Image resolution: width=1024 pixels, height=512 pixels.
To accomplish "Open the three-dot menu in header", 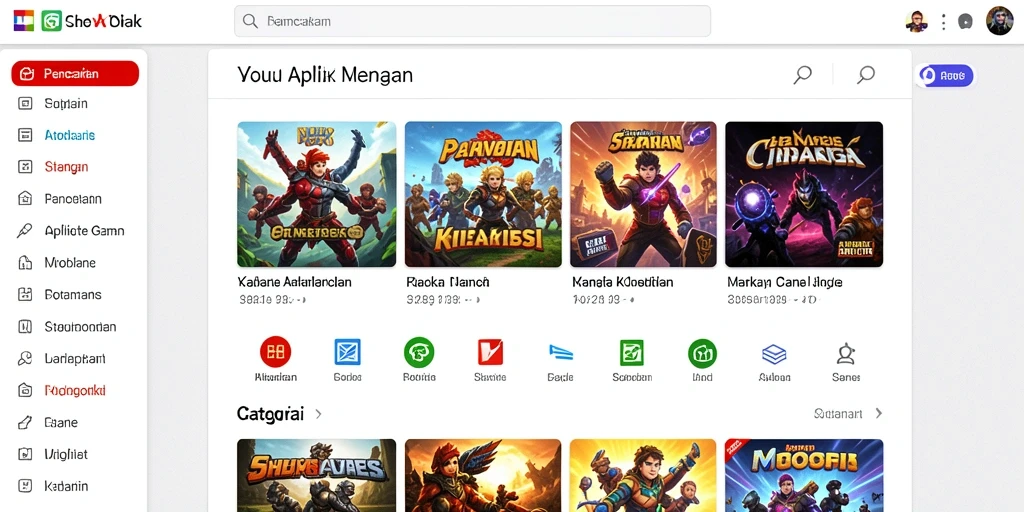I will [943, 22].
